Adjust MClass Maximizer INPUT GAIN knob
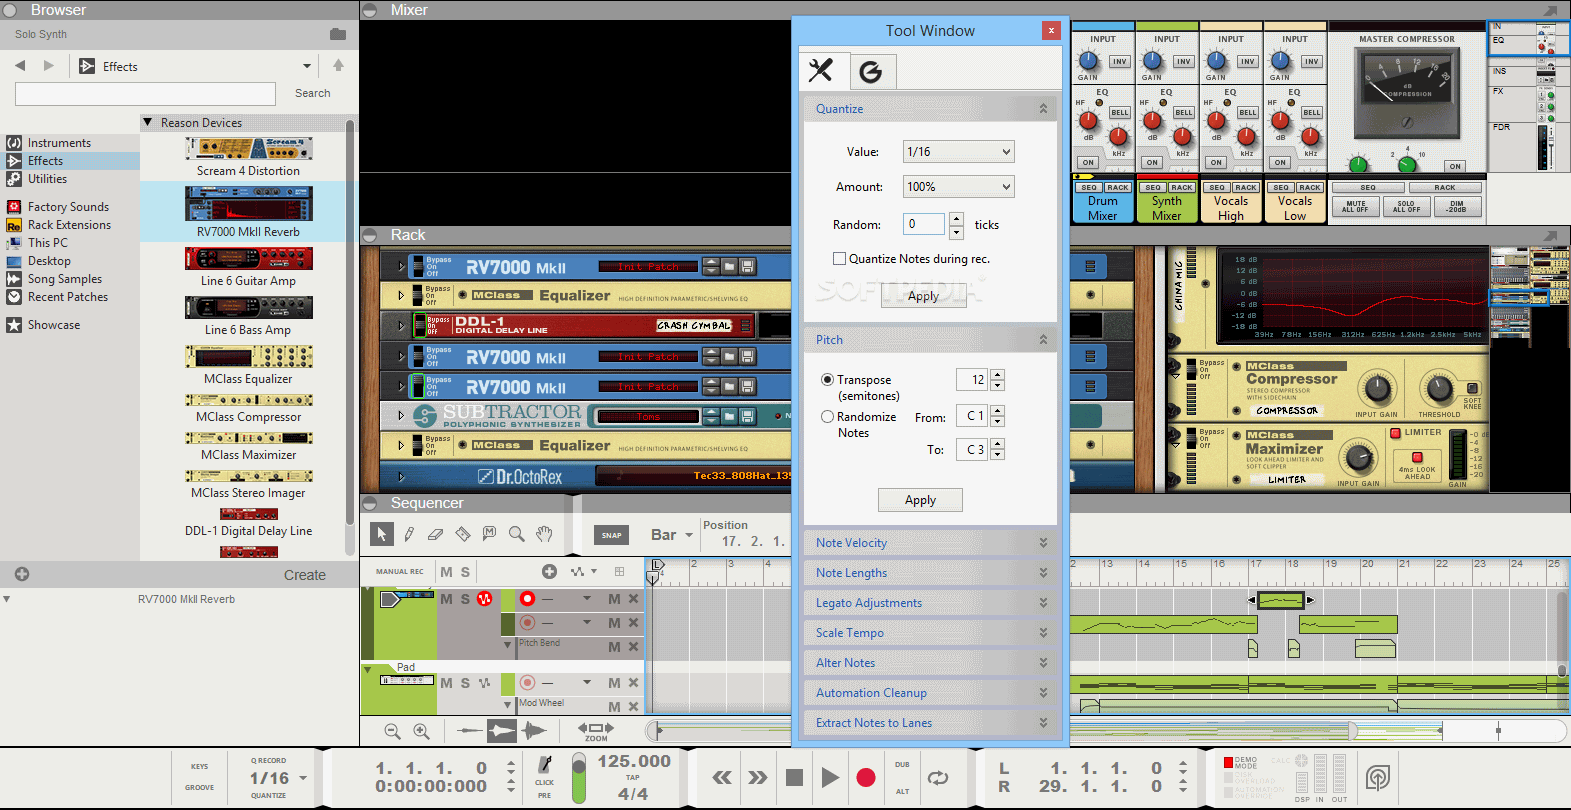The image size is (1571, 810). (x=1357, y=459)
